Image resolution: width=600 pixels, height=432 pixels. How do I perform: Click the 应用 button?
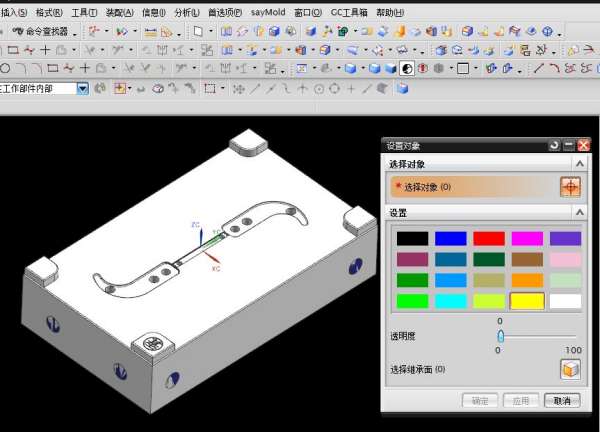[x=519, y=400]
